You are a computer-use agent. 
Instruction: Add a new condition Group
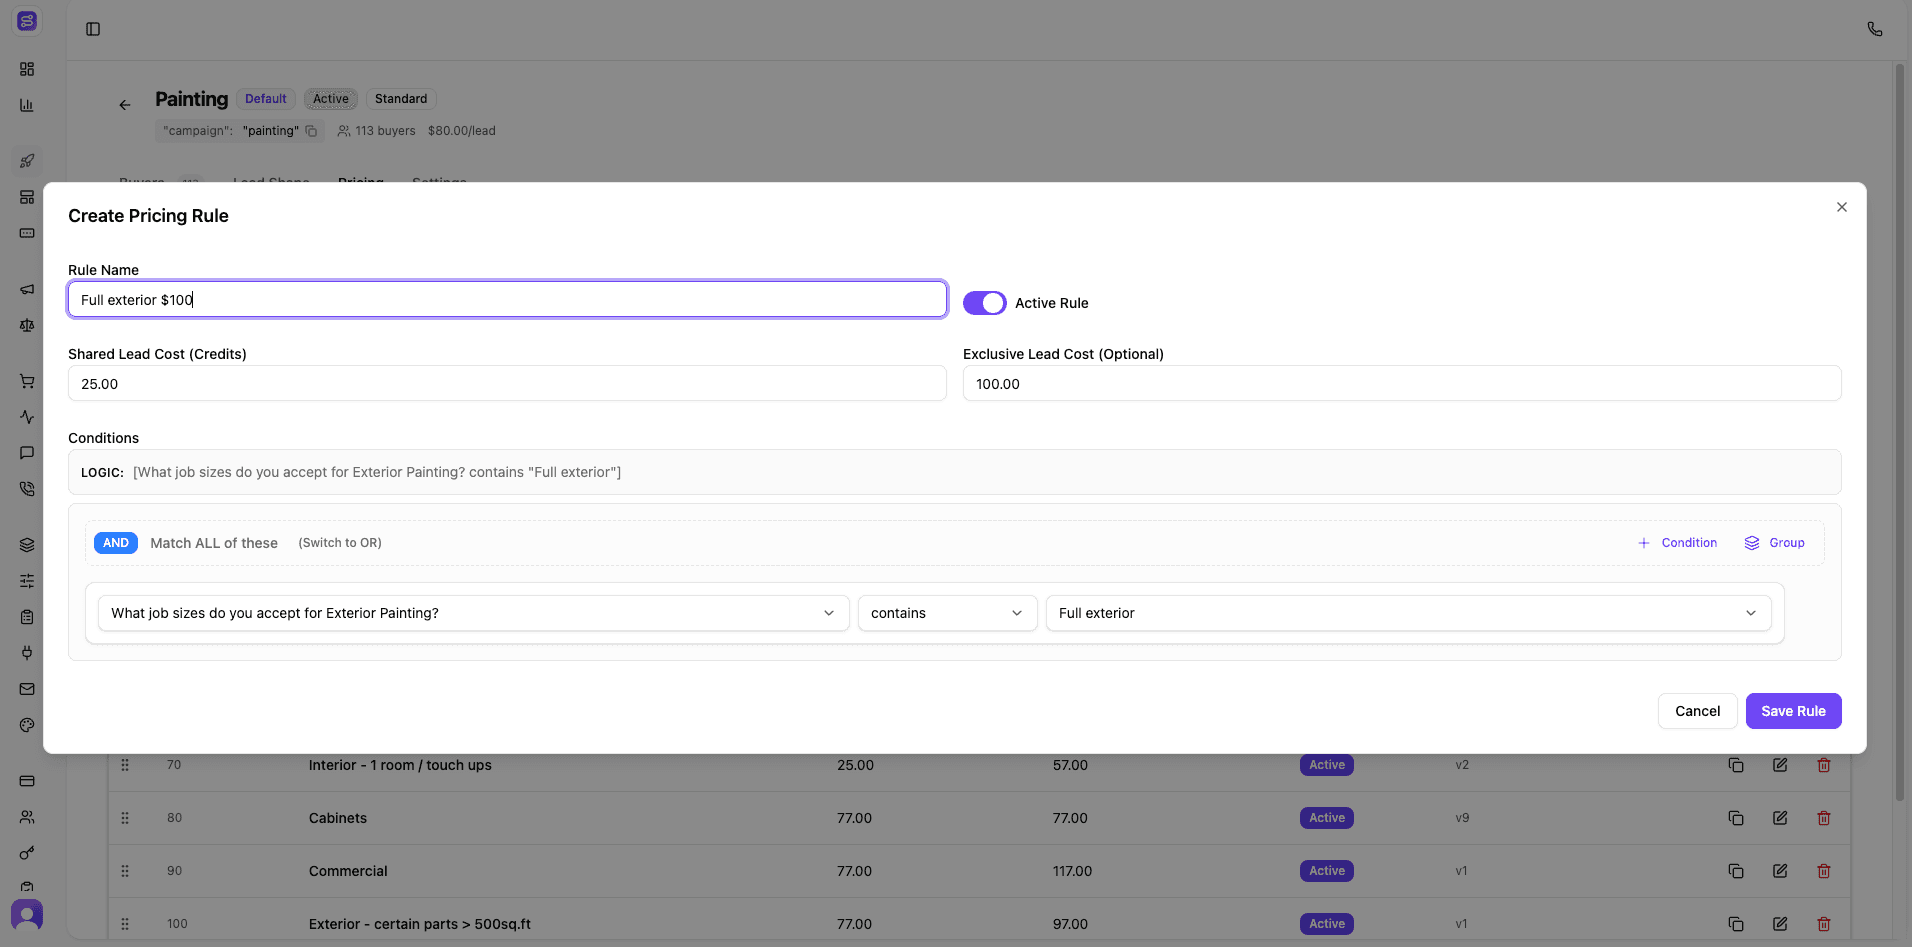coord(1775,543)
